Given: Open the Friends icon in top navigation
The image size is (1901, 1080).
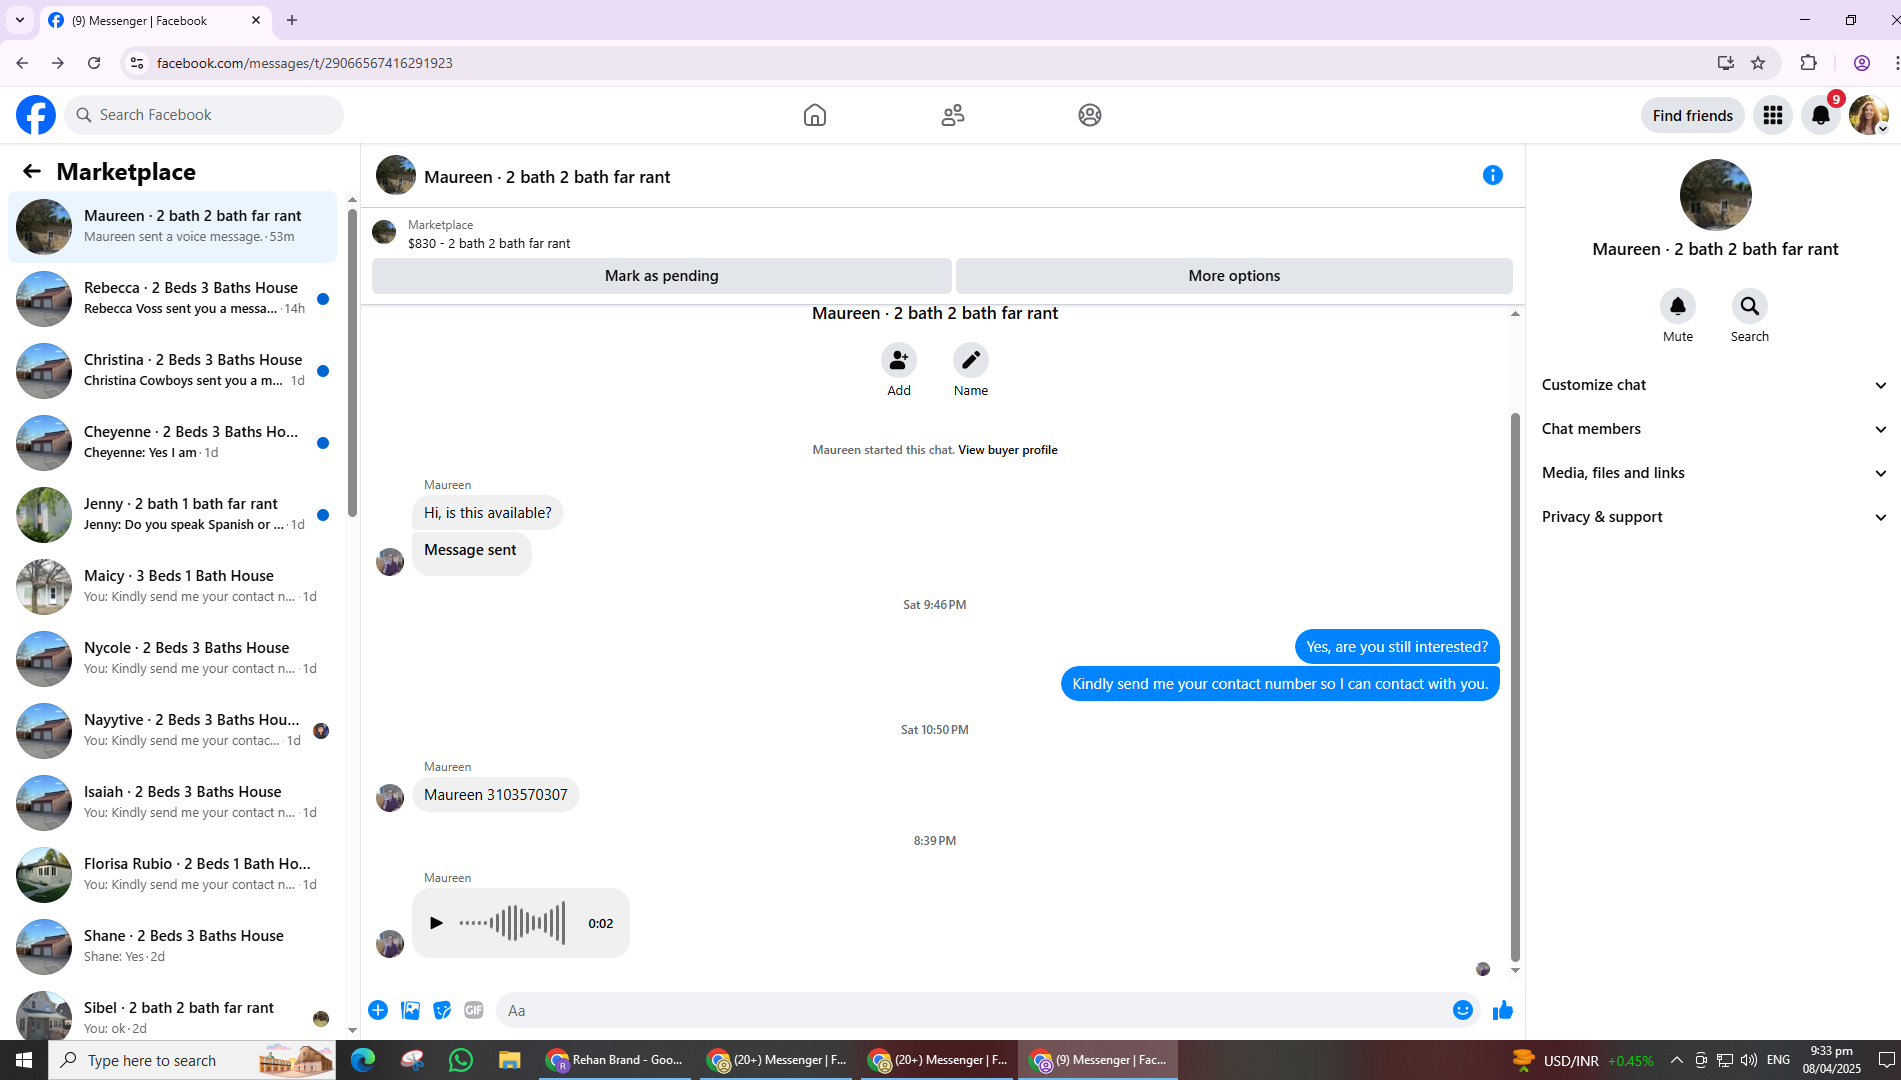Looking at the screenshot, I should point(953,115).
